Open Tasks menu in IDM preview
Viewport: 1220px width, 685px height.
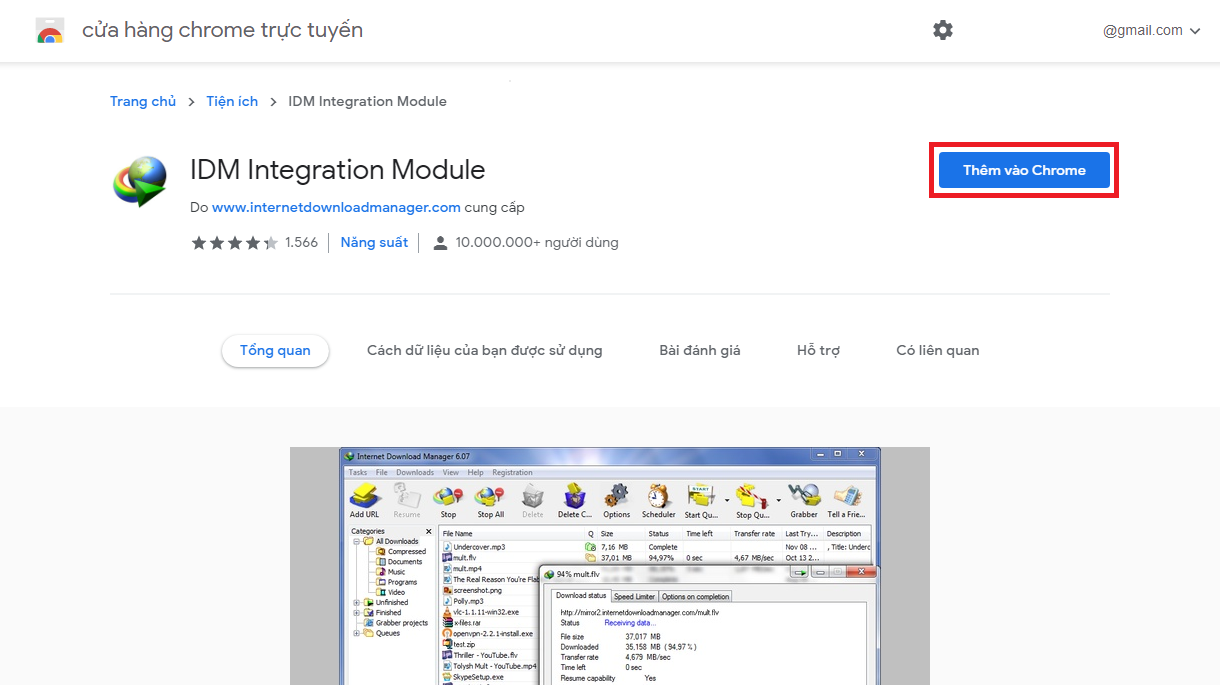[357, 472]
